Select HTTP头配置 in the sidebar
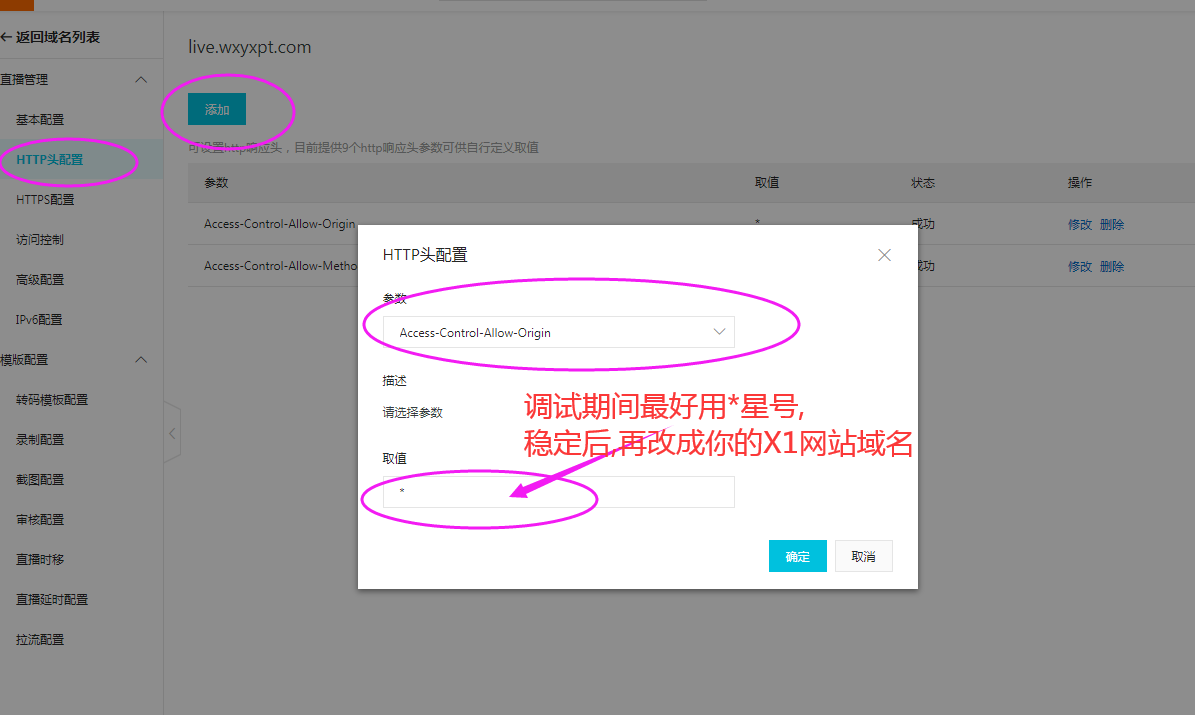The width and height of the screenshot is (1195, 715). click(49, 160)
